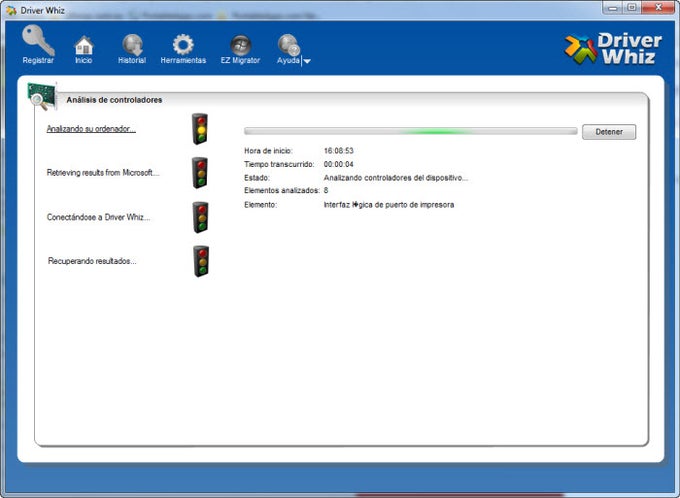Click the start time value 16:08:53
Image resolution: width=680 pixels, height=498 pixels.
(339, 151)
